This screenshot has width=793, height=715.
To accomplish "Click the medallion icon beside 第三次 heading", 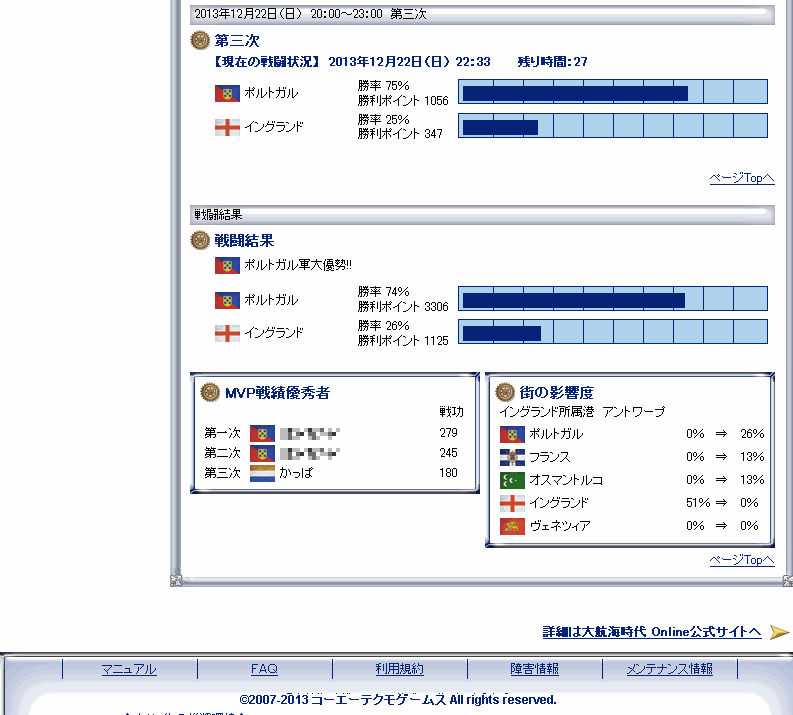I will [200, 40].
